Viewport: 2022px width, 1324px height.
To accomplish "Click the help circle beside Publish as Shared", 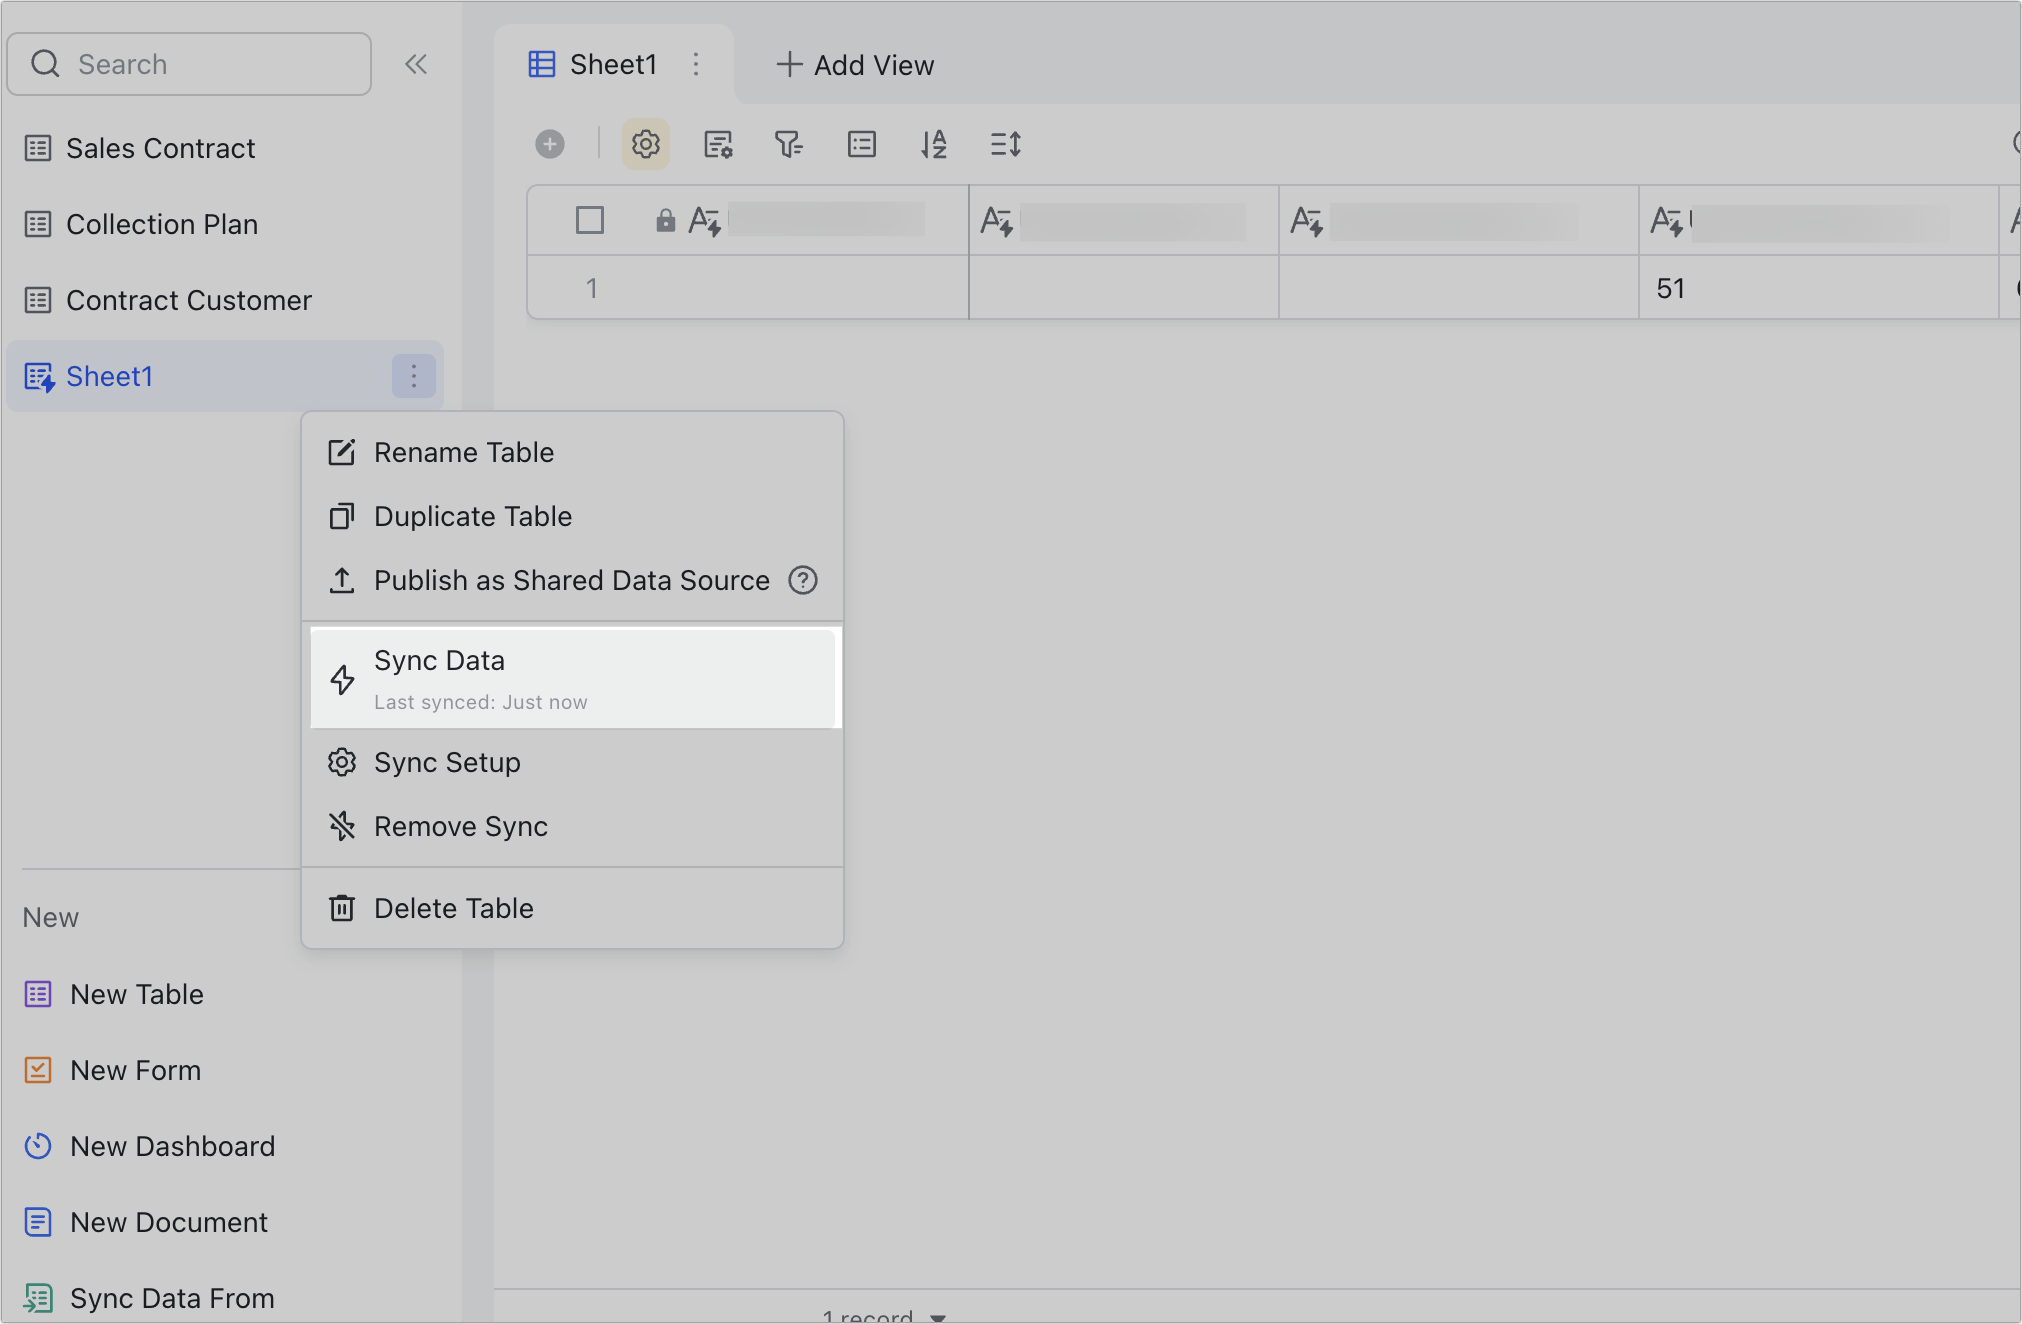I will 803,580.
